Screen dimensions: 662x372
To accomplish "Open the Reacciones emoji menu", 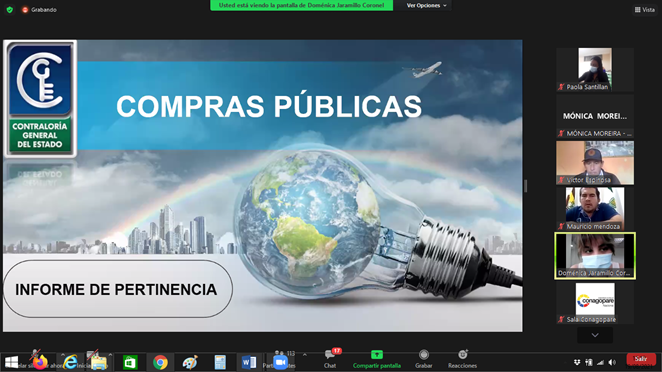I will [x=462, y=355].
